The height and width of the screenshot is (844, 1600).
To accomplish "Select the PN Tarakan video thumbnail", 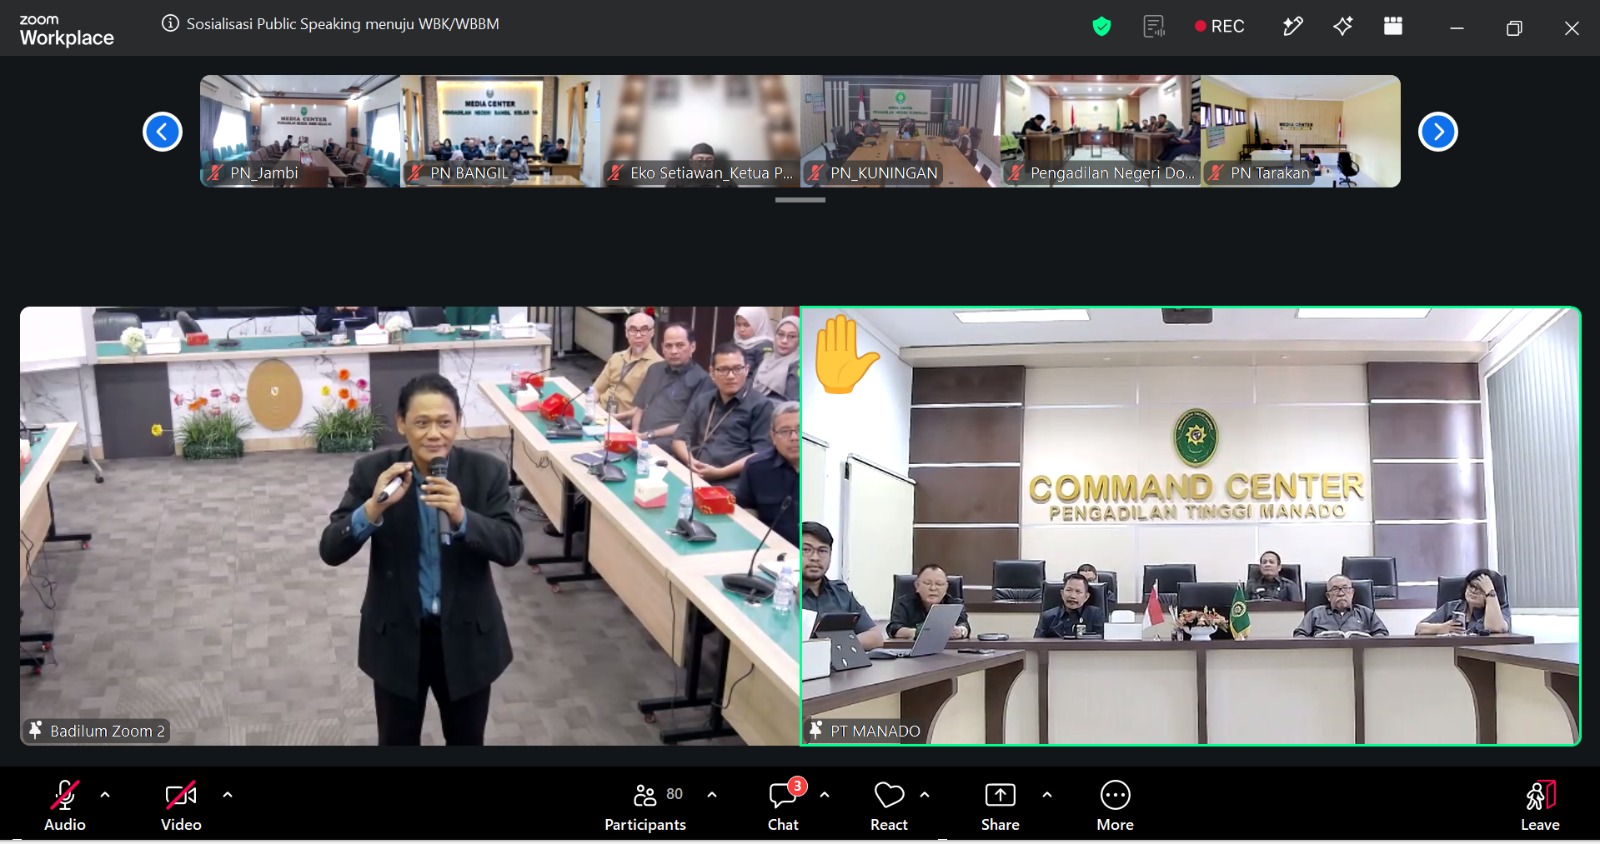I will (x=1300, y=131).
